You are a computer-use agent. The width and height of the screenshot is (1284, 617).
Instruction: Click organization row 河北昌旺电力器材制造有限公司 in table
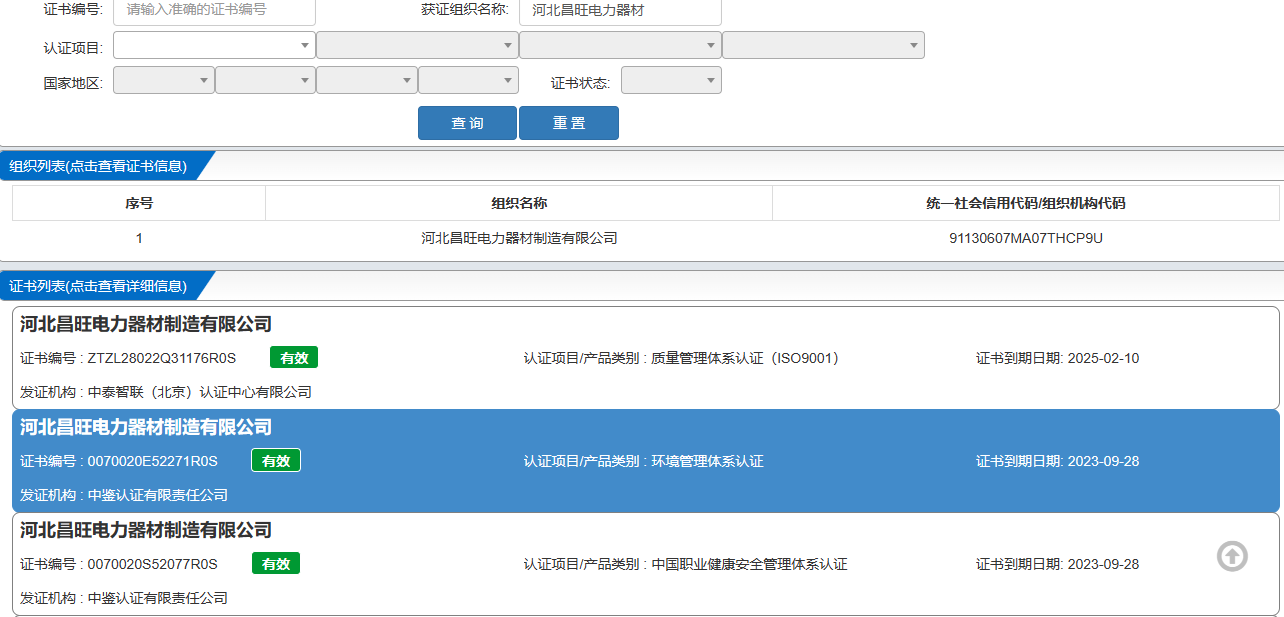[x=519, y=238]
